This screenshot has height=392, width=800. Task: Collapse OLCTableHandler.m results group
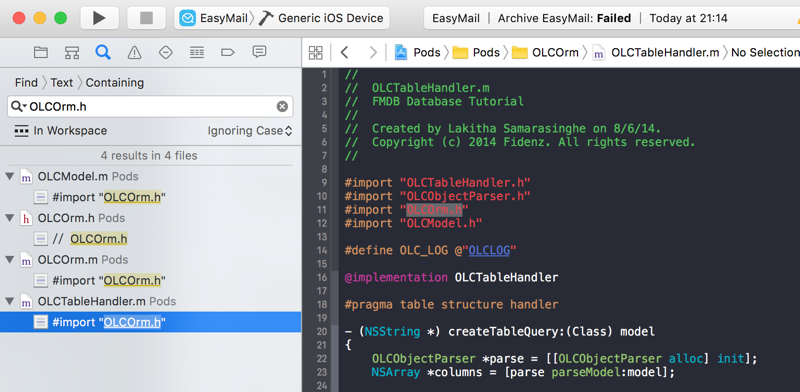9,302
